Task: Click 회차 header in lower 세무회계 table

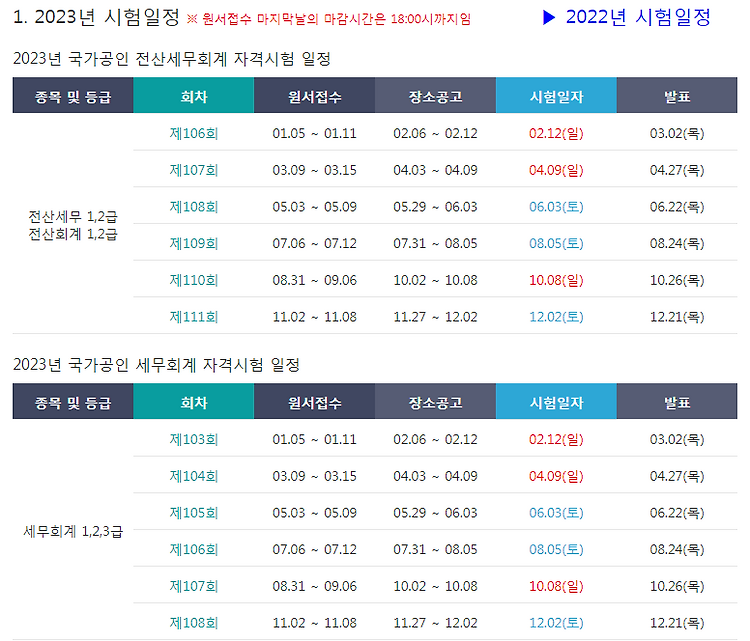Action: click(194, 401)
